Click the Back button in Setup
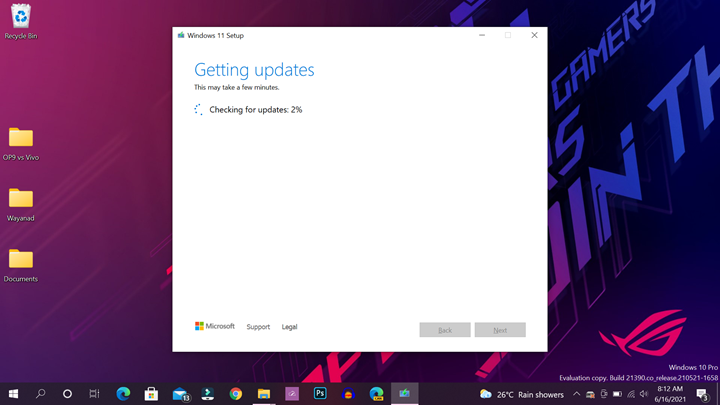This screenshot has width=720, height=405. coord(445,330)
